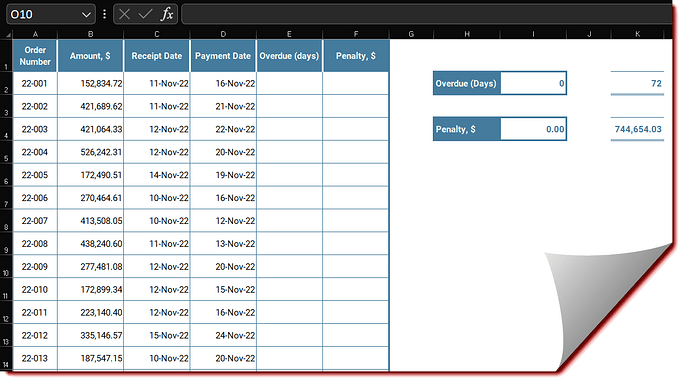Click inside the formula bar input
Screen dimensions: 690x389
(x=426, y=15)
